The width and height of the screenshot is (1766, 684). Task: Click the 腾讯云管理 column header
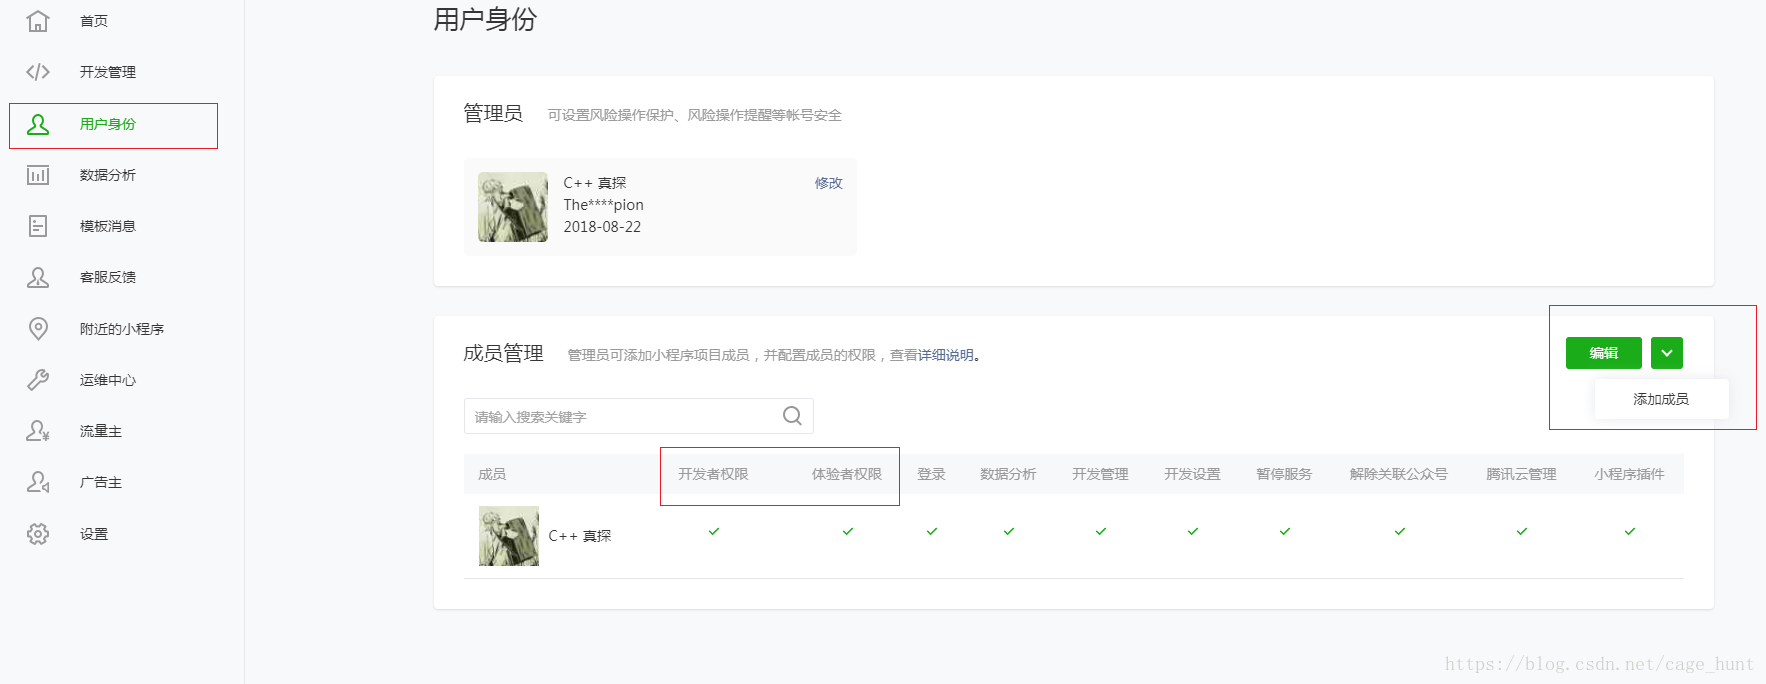coord(1521,474)
